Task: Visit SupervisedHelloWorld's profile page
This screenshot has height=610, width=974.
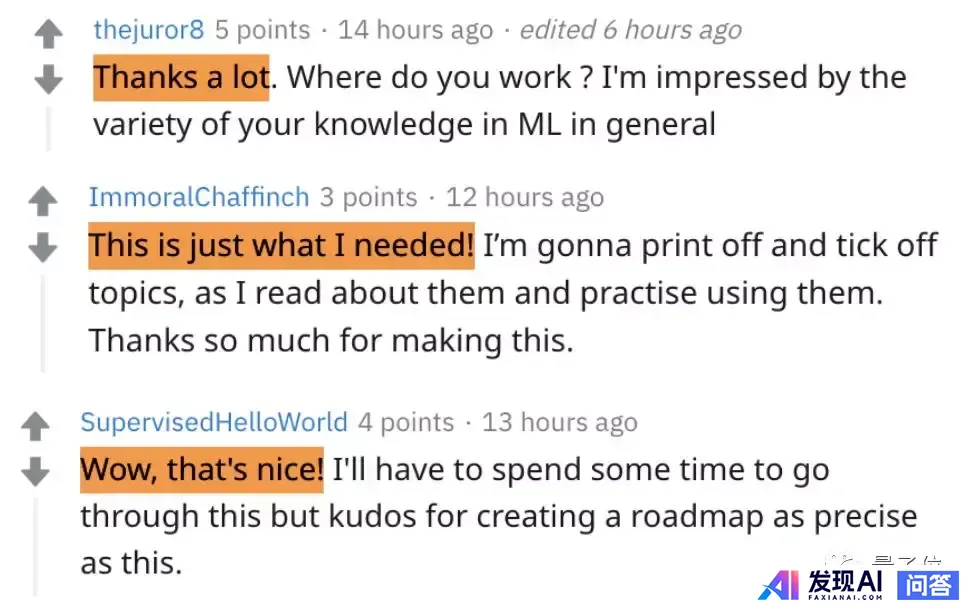Action: click(214, 422)
